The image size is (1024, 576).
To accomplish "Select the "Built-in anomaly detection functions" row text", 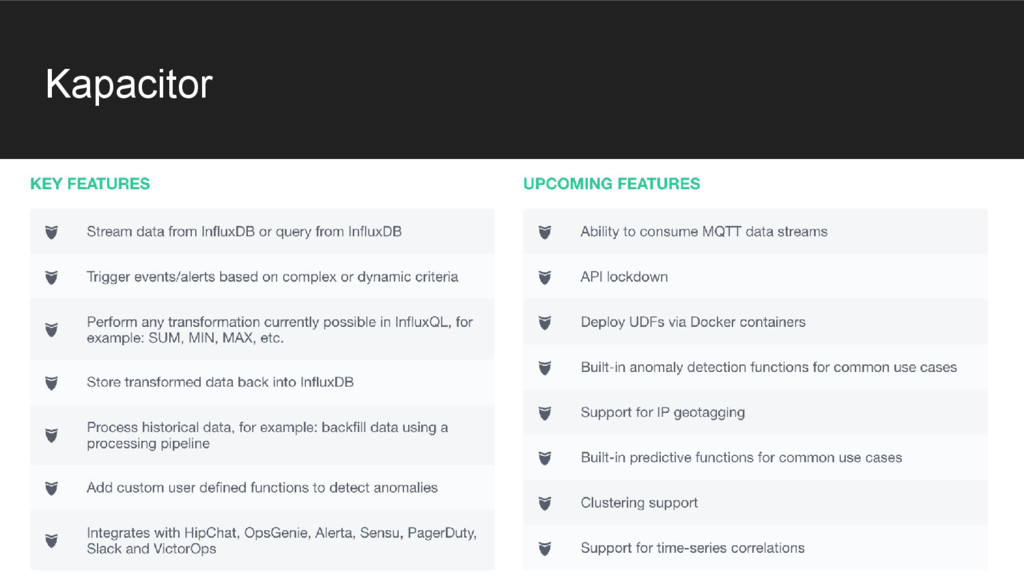I will [x=768, y=367].
